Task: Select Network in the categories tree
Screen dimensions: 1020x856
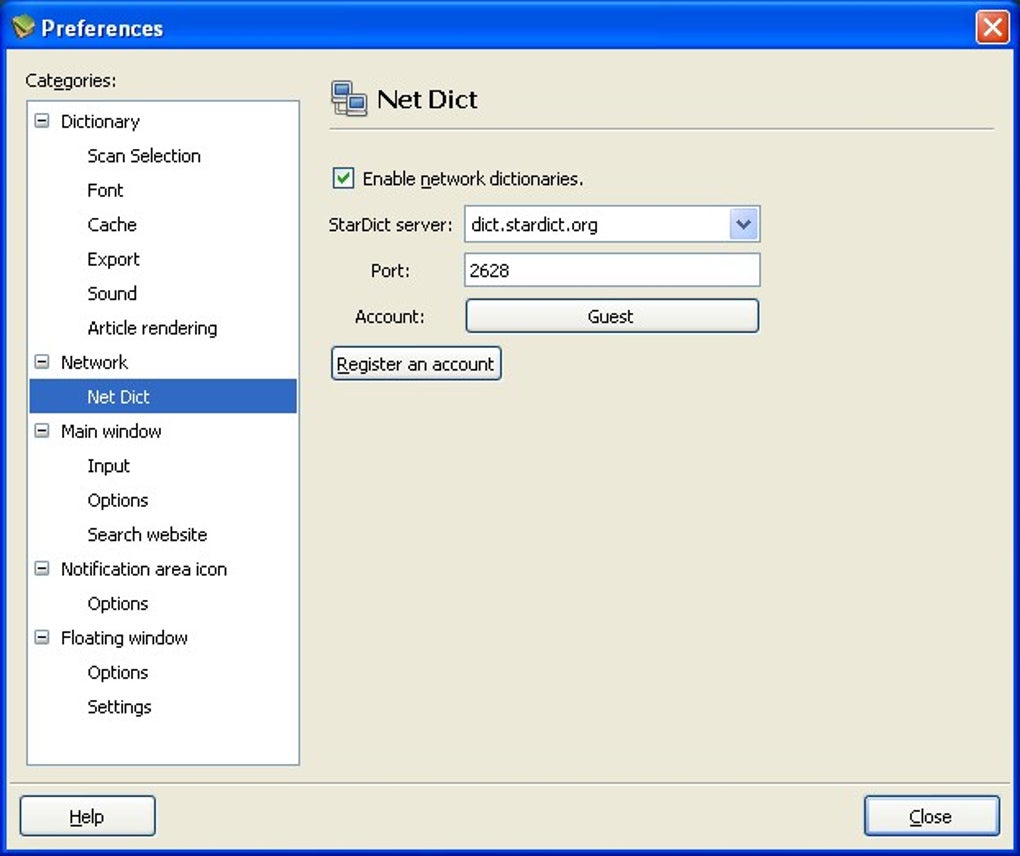Action: [x=94, y=362]
